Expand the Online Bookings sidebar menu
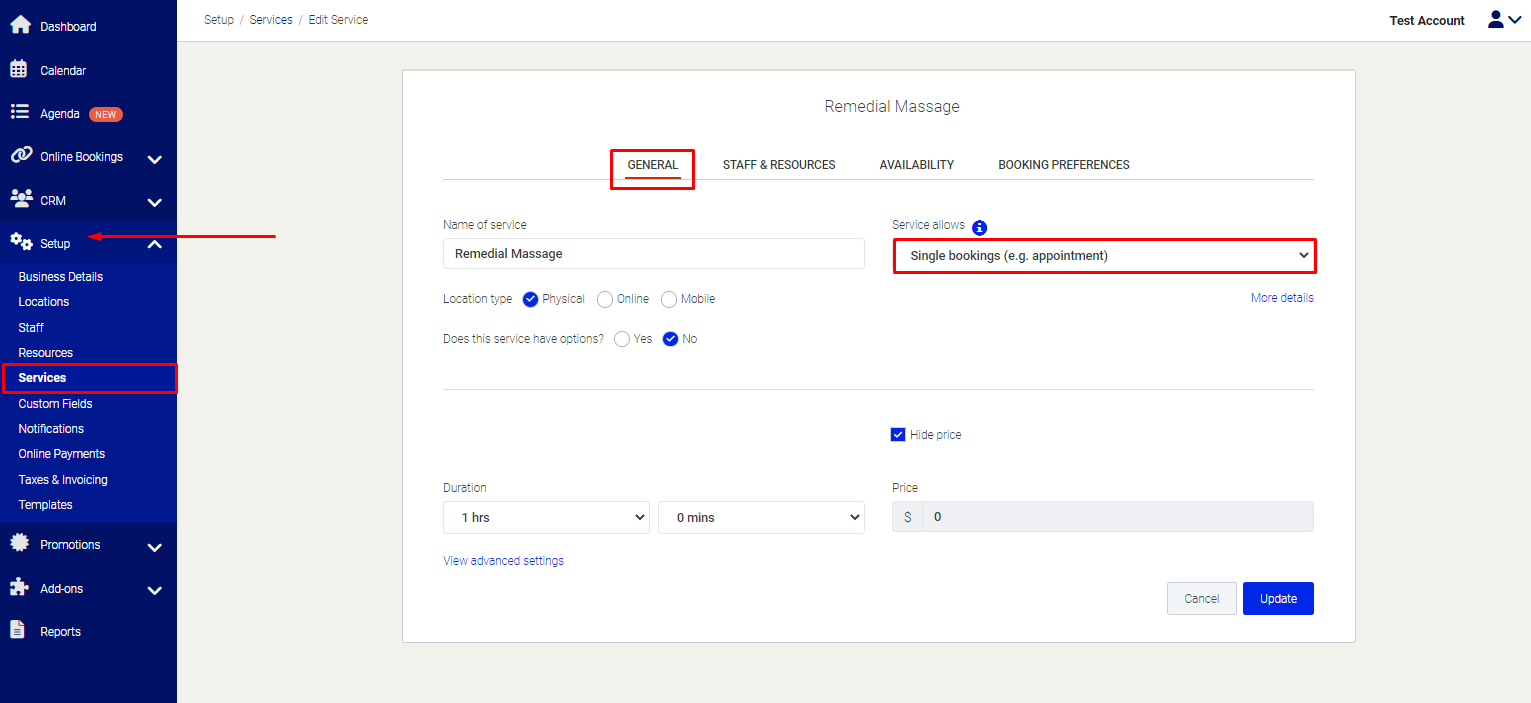This screenshot has height=703, width=1531. click(x=154, y=158)
